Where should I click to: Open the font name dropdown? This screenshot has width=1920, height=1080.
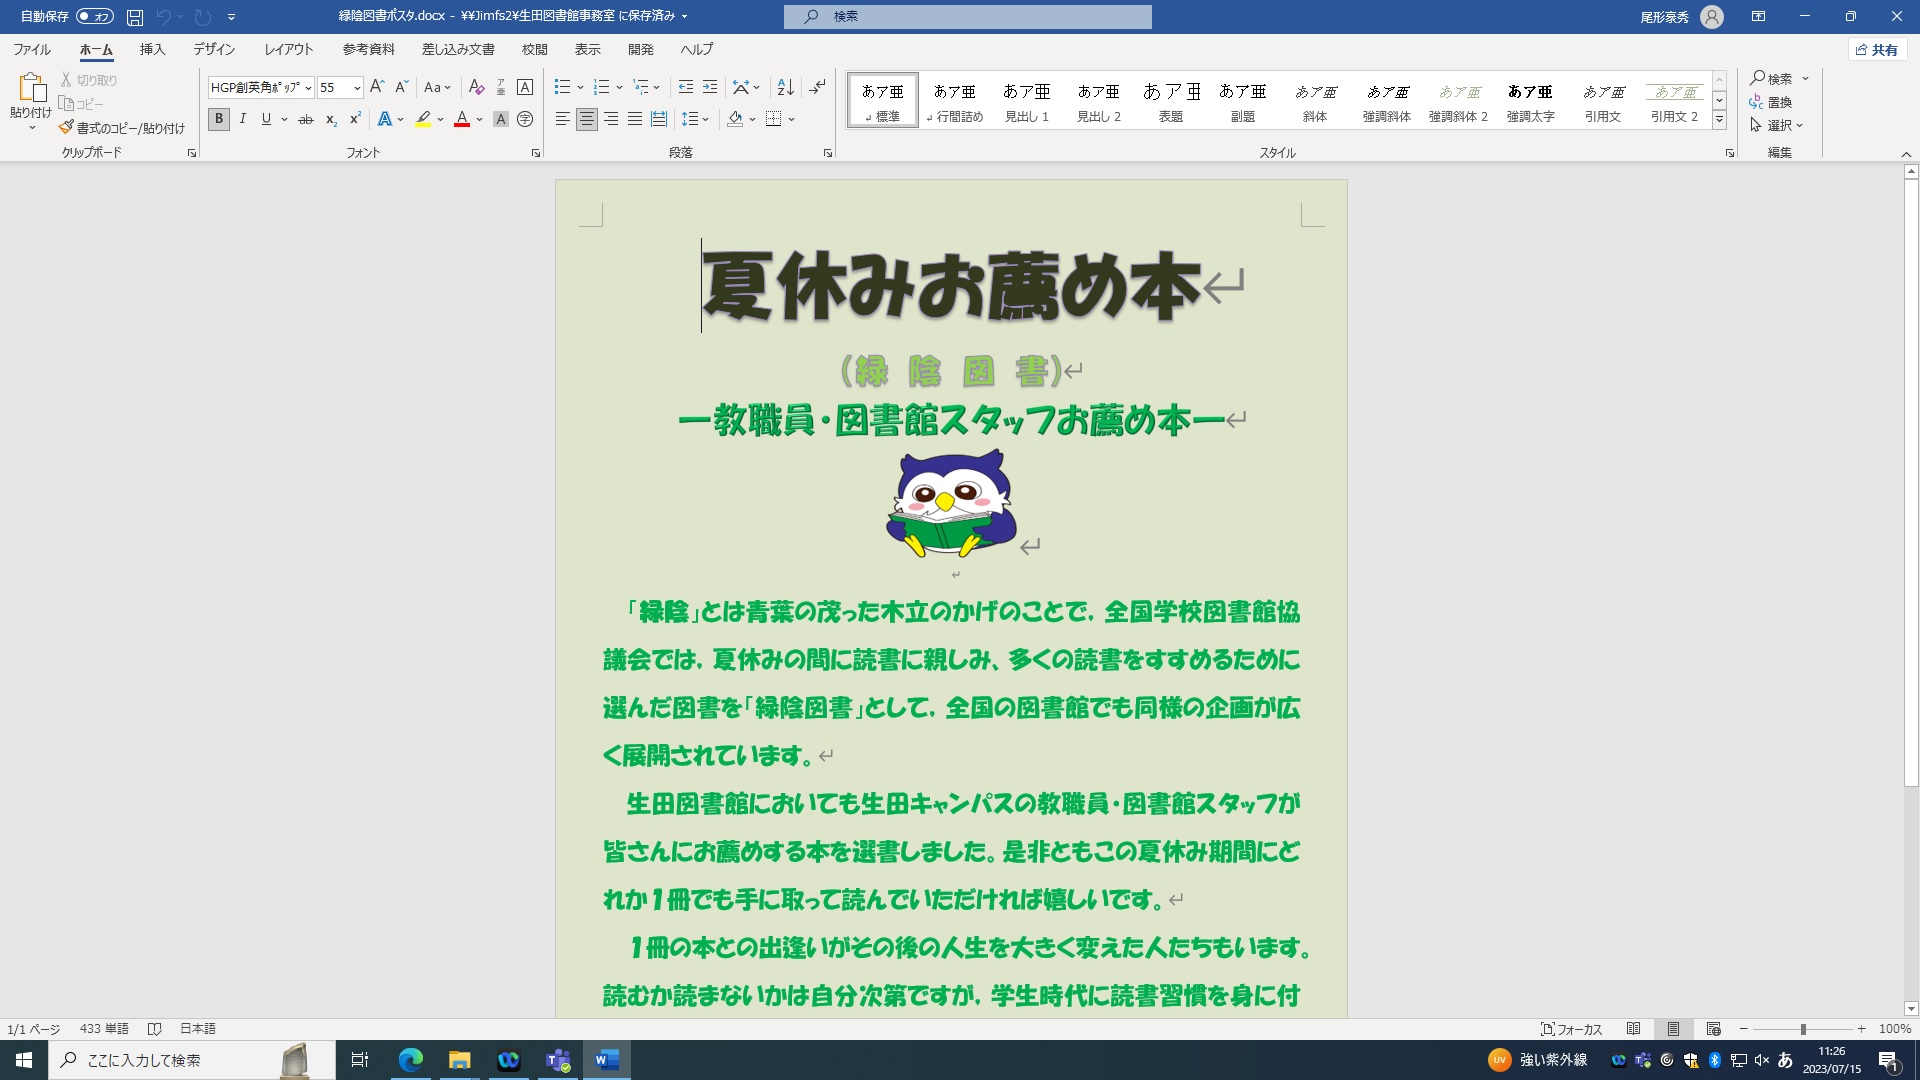coord(308,88)
